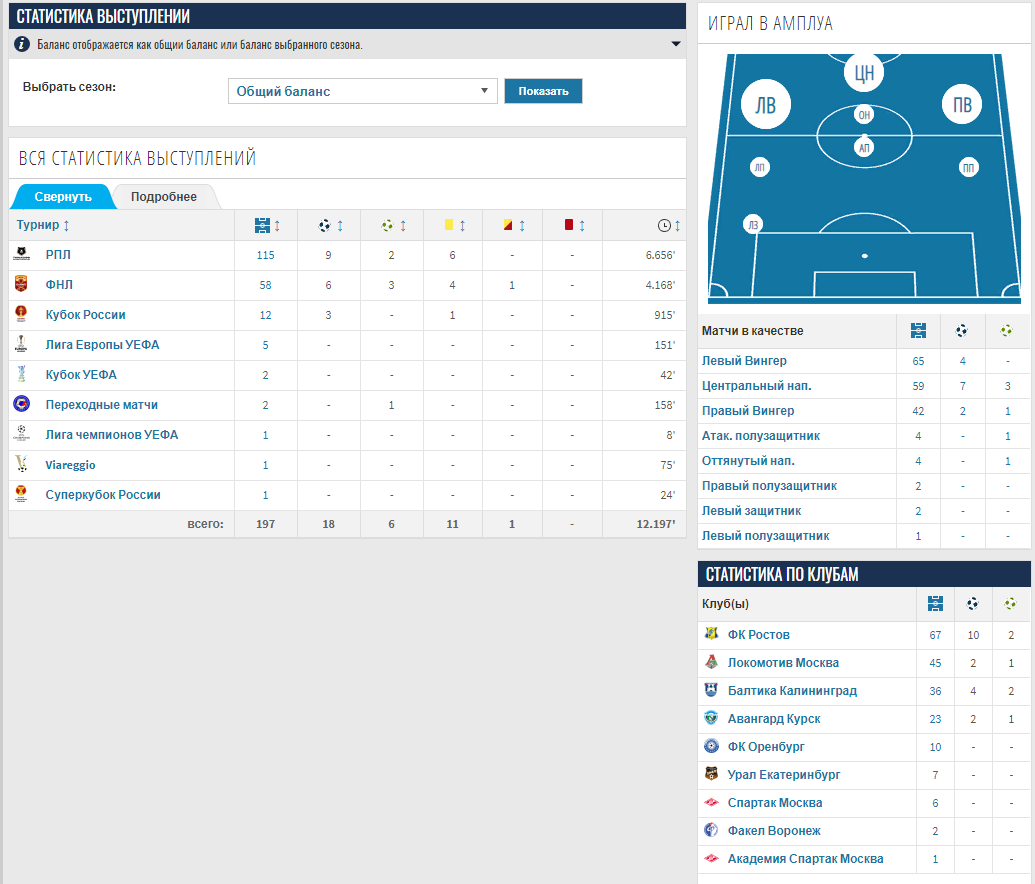This screenshot has height=884, width=1035.
Task: Sort tournaments by Турнир column header
Action: point(43,226)
